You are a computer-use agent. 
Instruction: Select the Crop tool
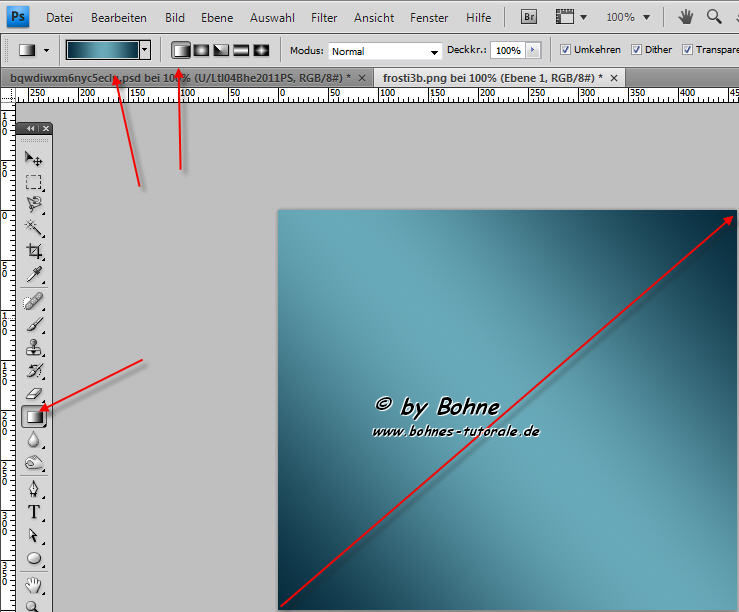34,251
